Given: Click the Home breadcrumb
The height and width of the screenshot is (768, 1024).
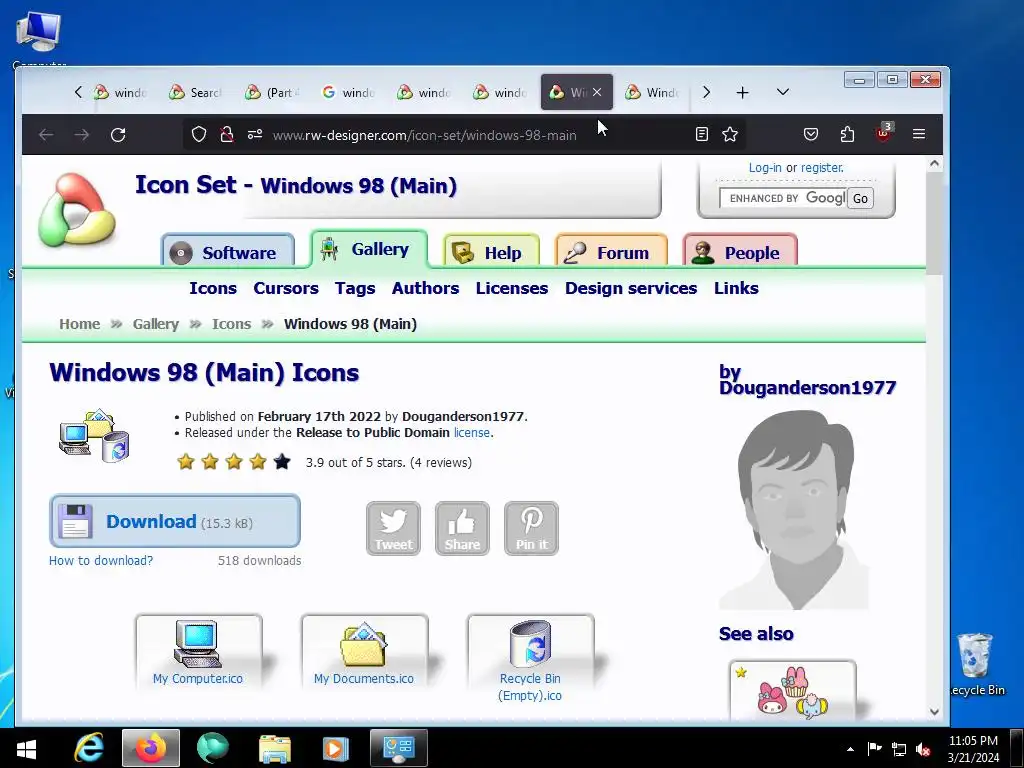Looking at the screenshot, I should click(x=80, y=324).
